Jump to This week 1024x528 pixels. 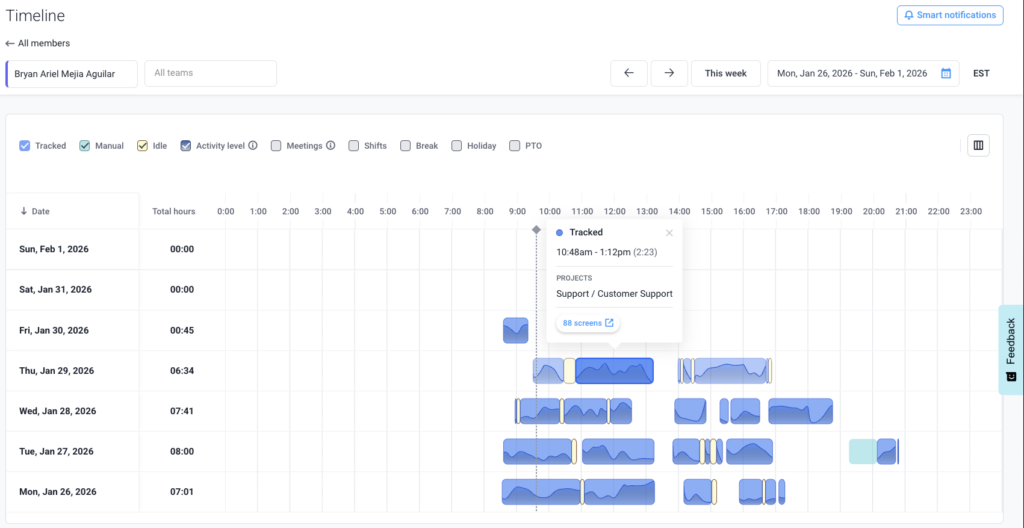pos(725,73)
